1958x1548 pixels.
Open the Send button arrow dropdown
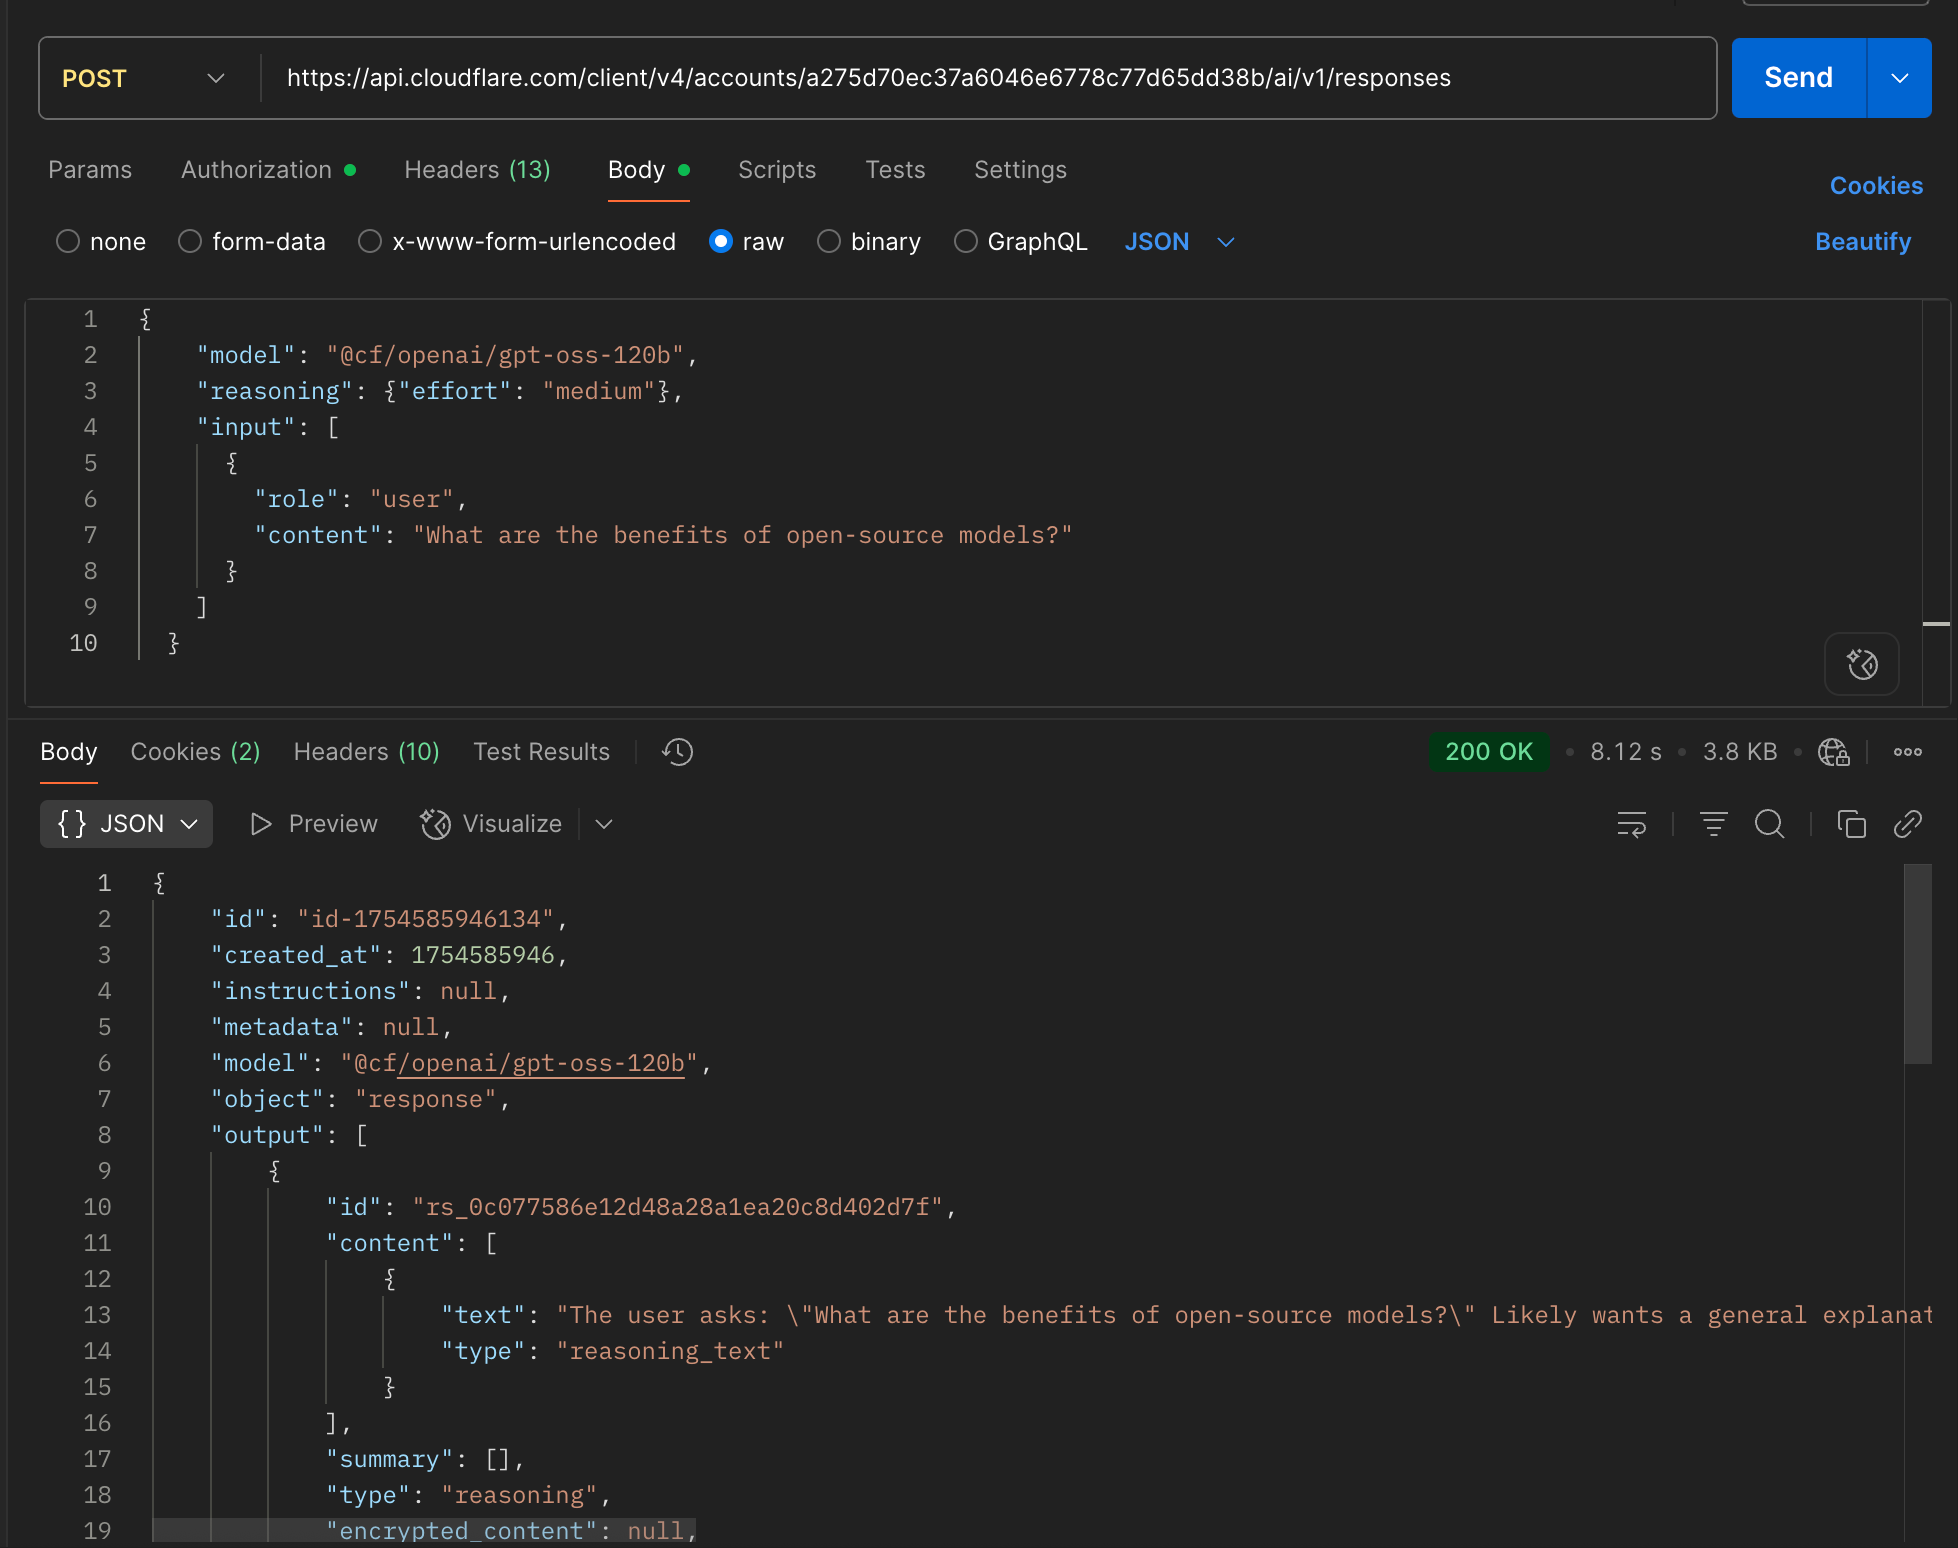pyautogui.click(x=1899, y=78)
